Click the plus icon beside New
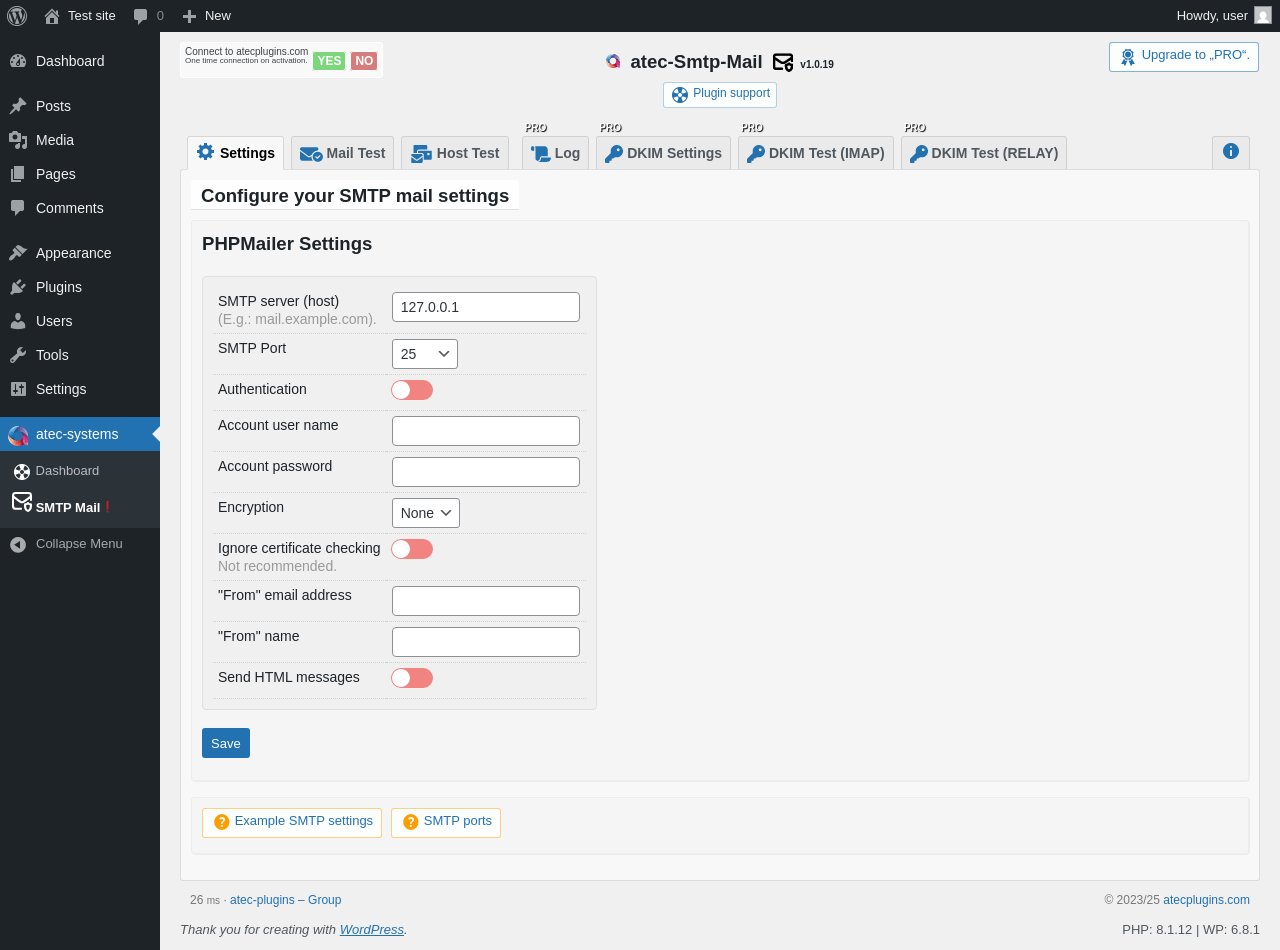 pos(189,16)
